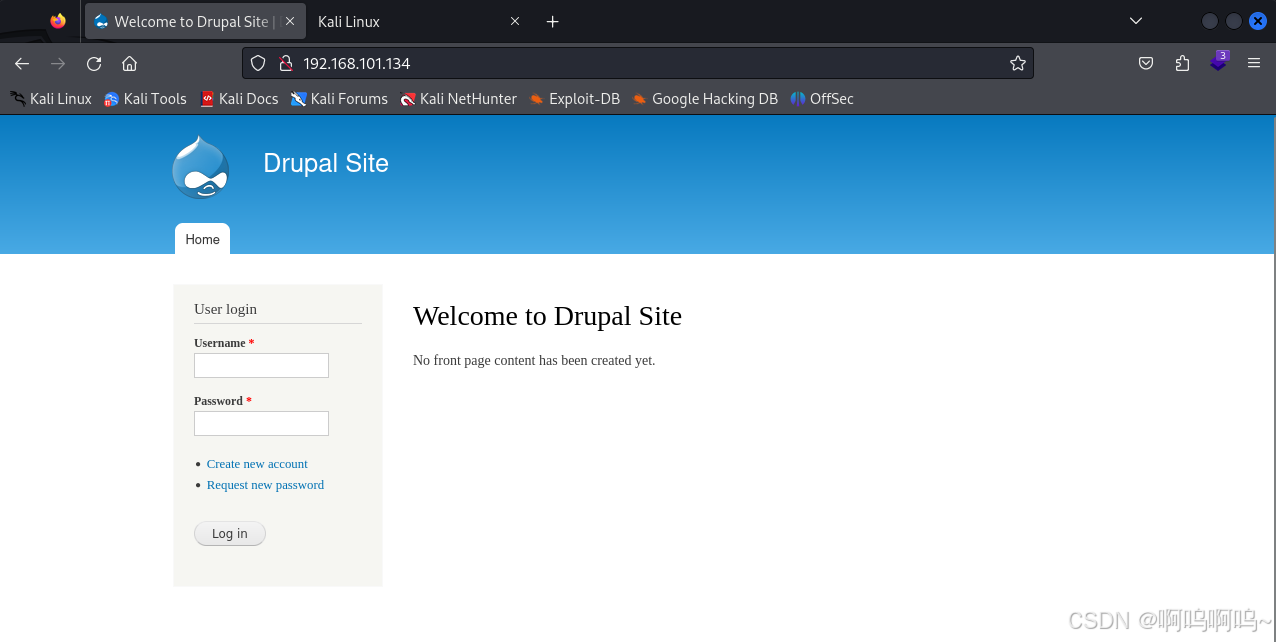1276x642 pixels.
Task: Open the Kali Tools bookmark
Action: 145,99
